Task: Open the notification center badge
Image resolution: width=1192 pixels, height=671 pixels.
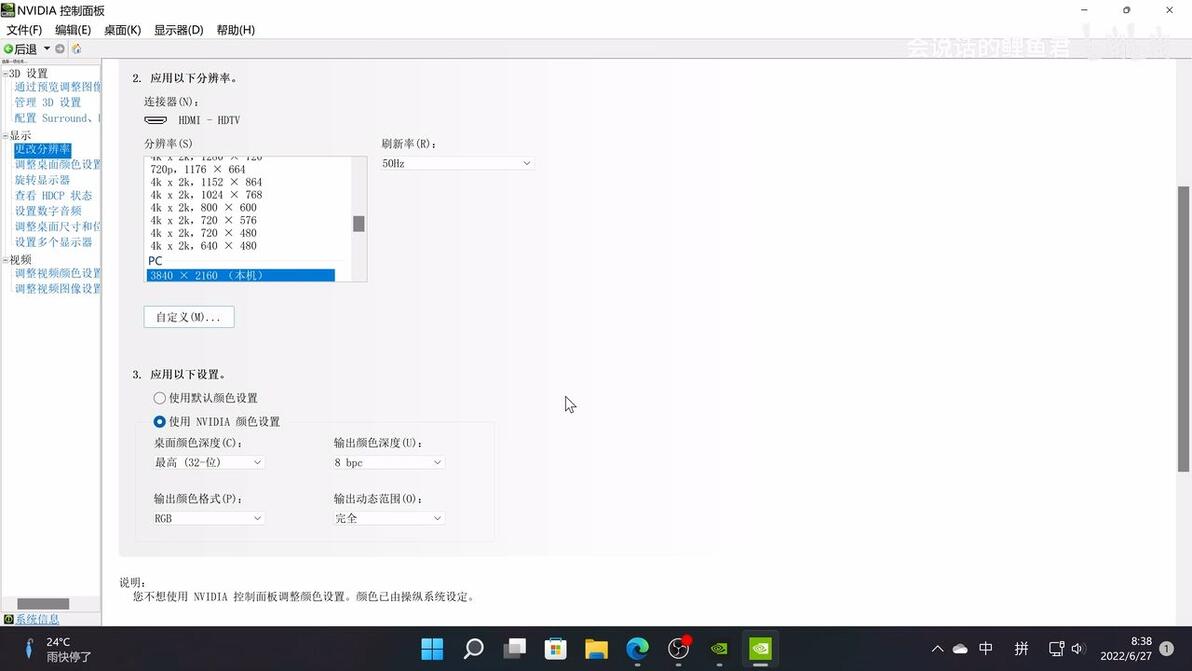Action: [x=1167, y=648]
